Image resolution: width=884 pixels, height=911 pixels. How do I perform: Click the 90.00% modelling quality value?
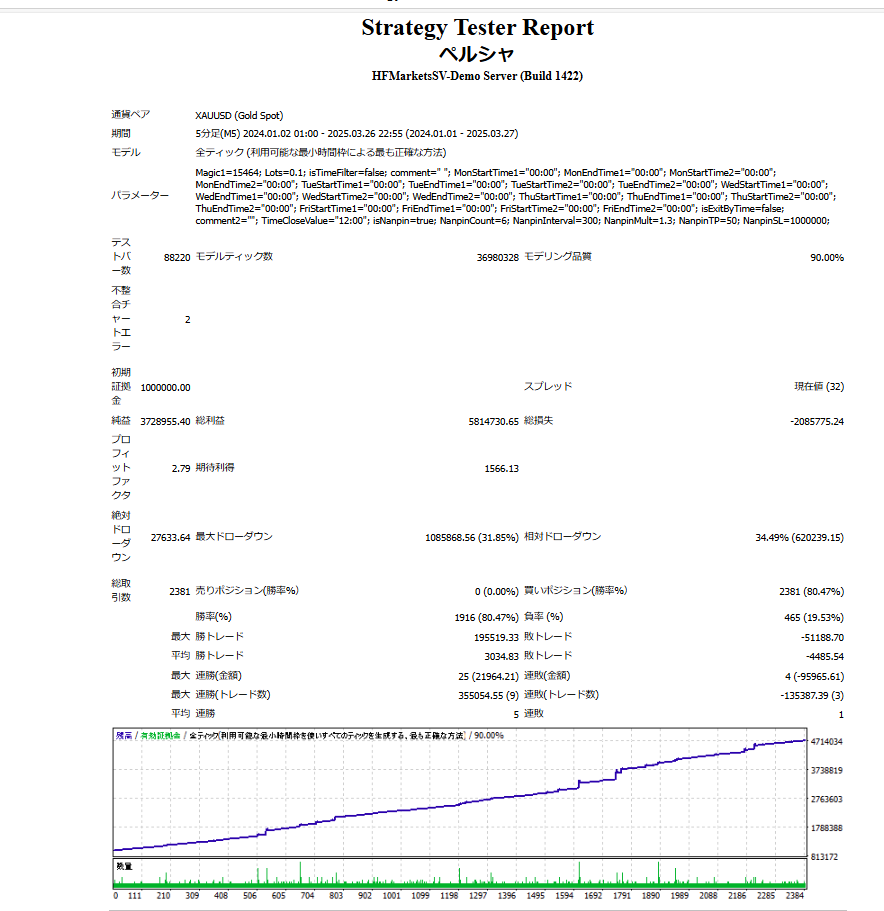click(827, 257)
